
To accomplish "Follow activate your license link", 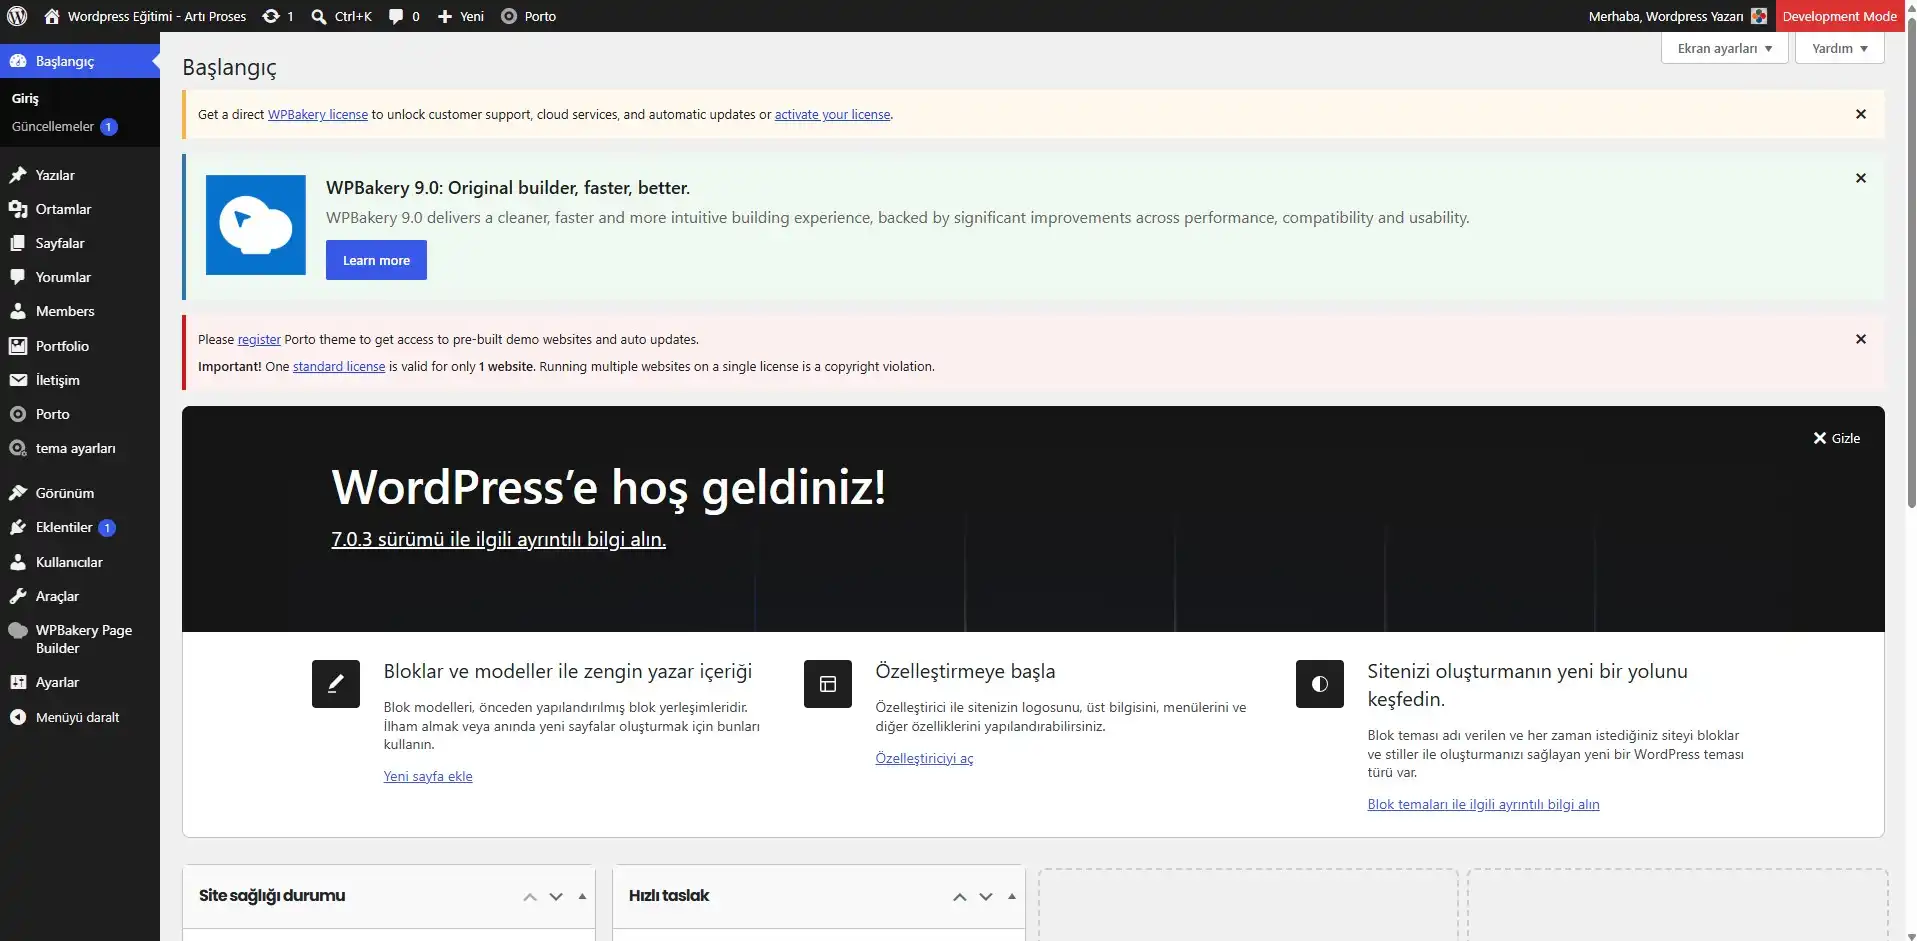I will pos(832,115).
